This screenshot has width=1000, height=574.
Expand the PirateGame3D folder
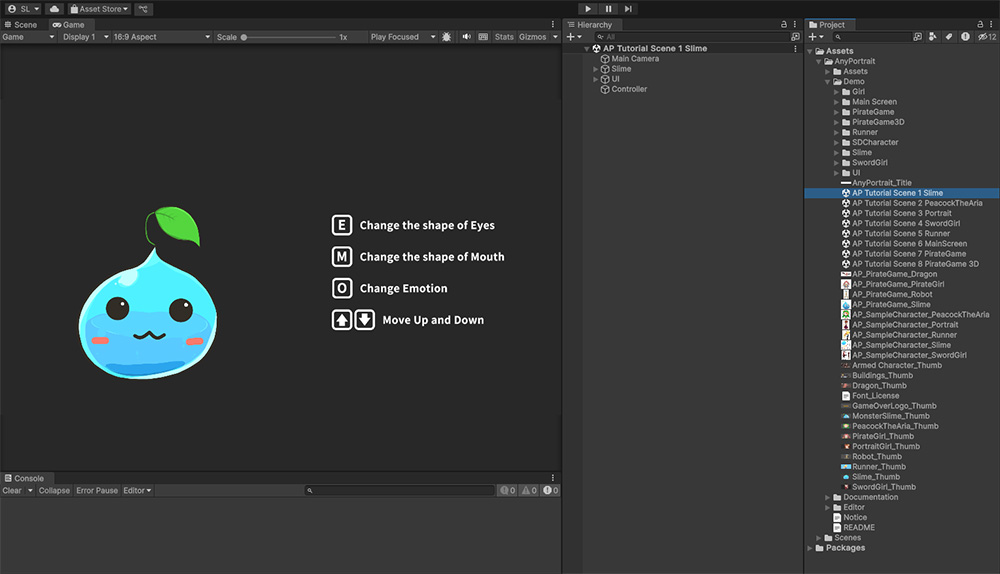point(837,122)
